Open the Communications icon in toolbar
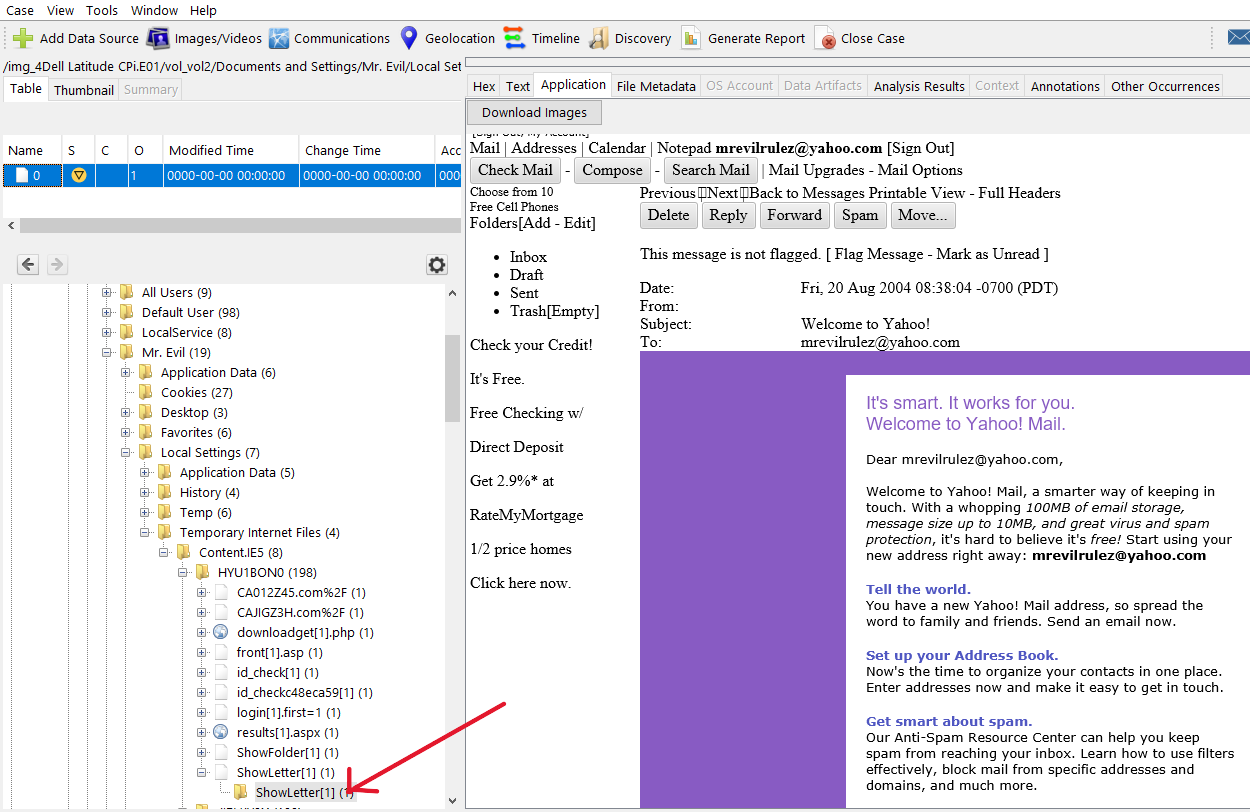1250x812 pixels. coord(279,39)
